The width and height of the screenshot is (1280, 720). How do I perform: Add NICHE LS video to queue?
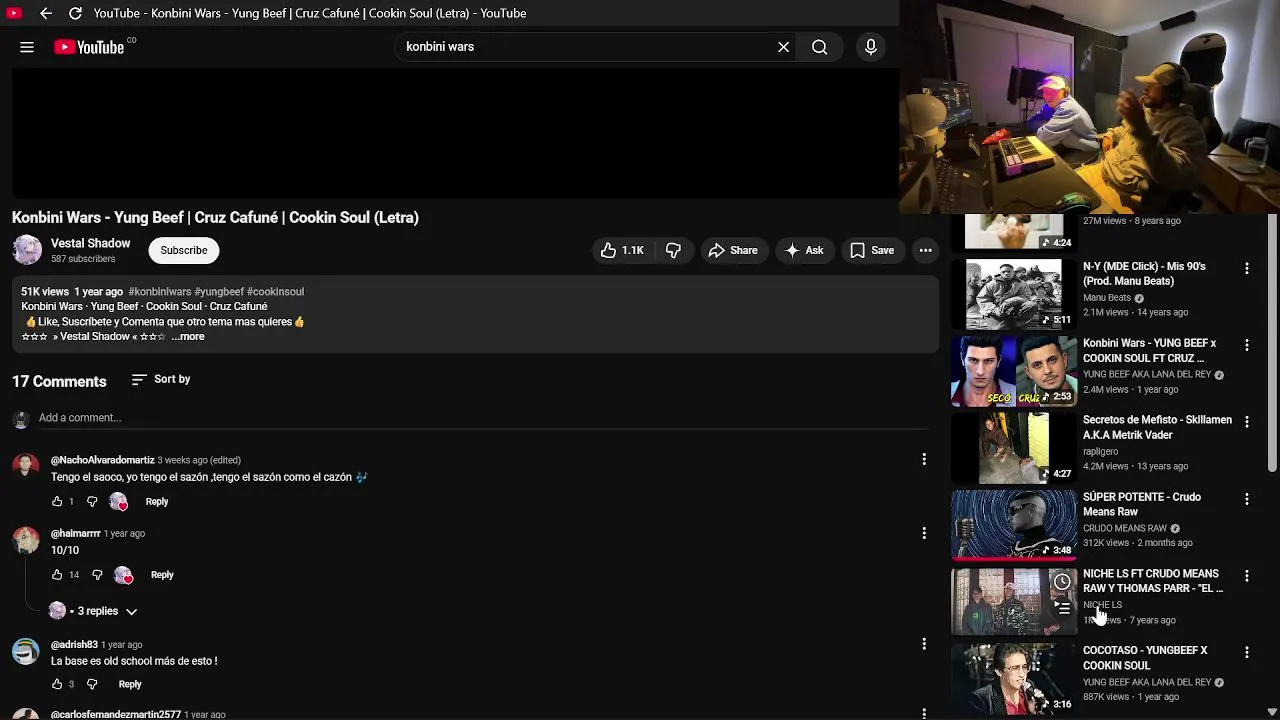coord(1062,608)
